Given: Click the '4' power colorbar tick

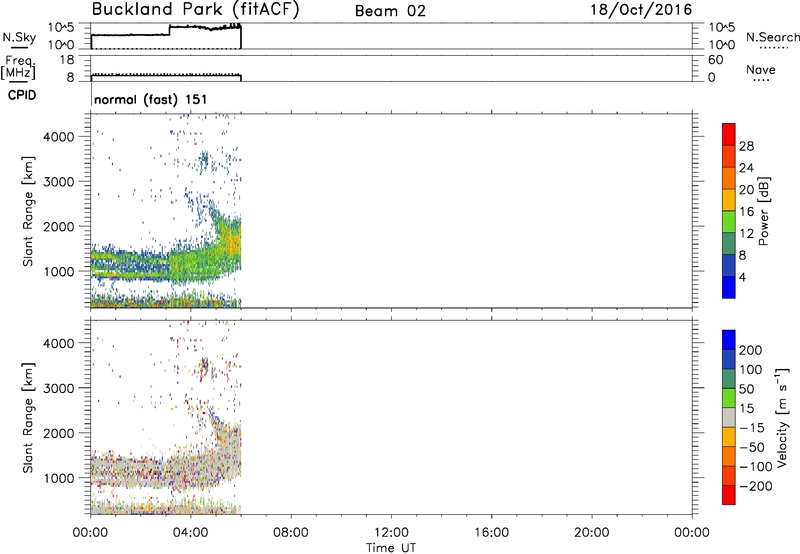Looking at the screenshot, I should [x=743, y=277].
